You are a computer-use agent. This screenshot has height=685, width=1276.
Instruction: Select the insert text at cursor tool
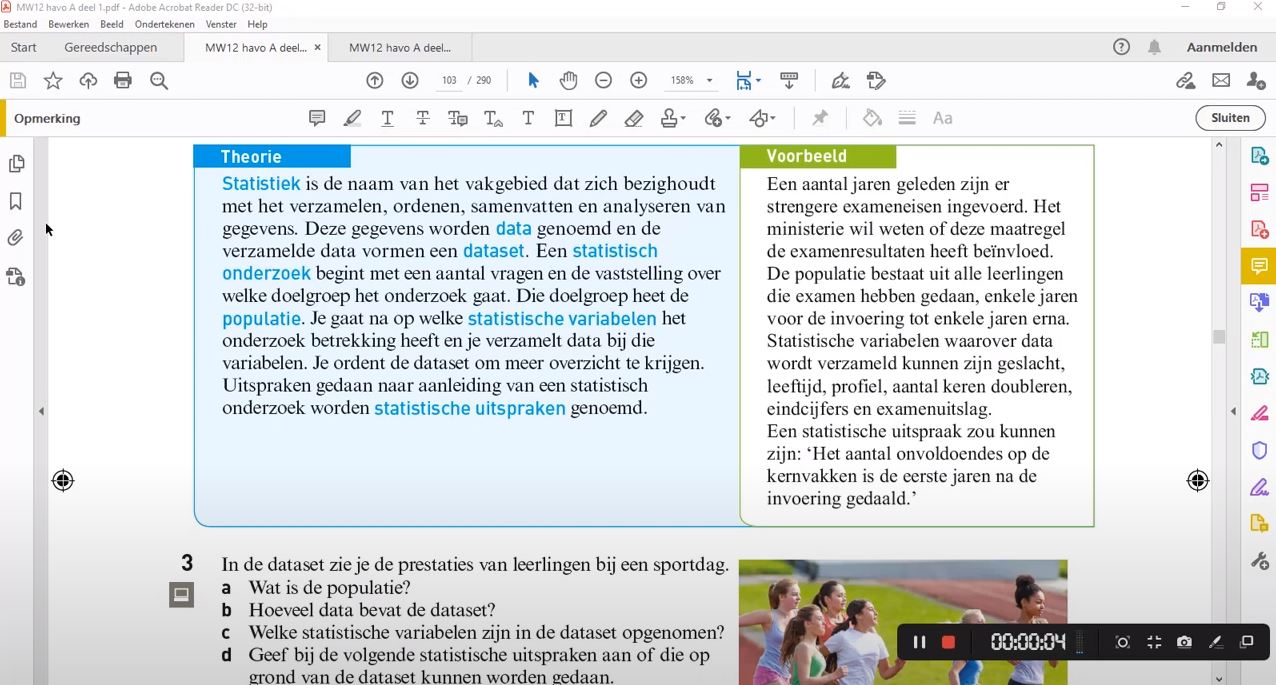tap(493, 118)
